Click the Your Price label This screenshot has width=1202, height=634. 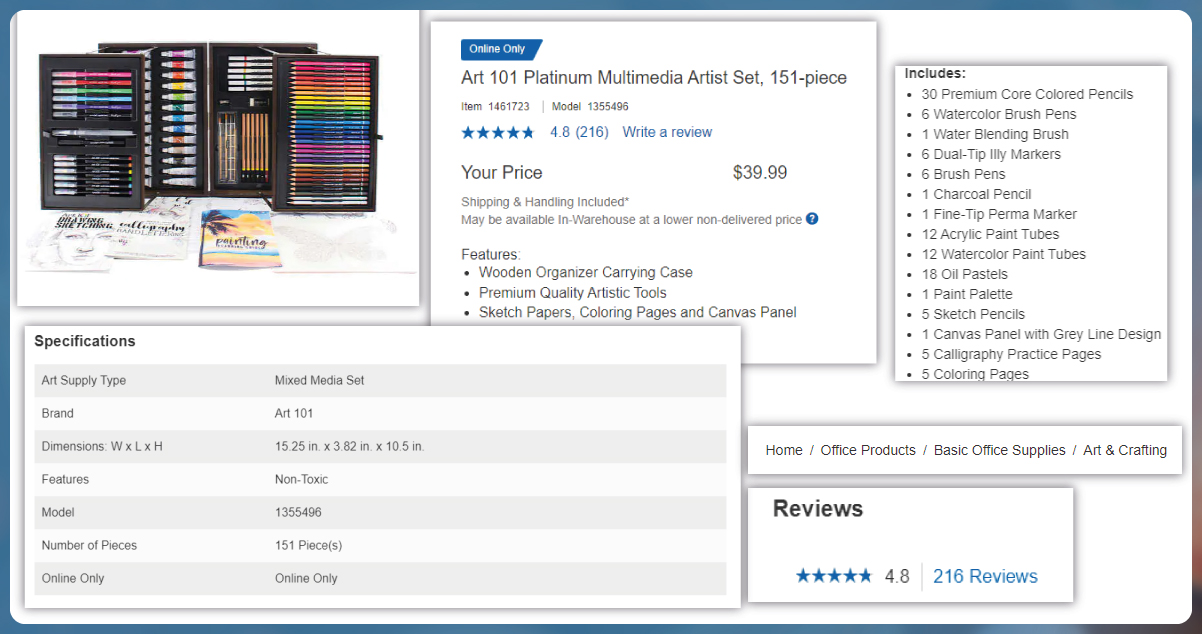502,173
